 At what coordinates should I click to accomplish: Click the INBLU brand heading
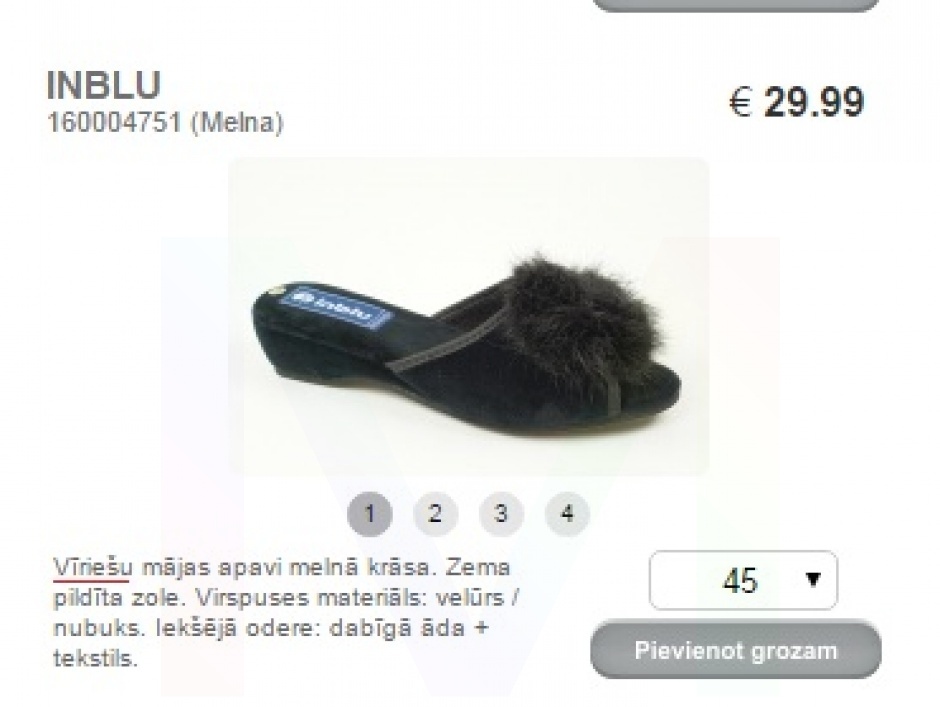(x=104, y=85)
